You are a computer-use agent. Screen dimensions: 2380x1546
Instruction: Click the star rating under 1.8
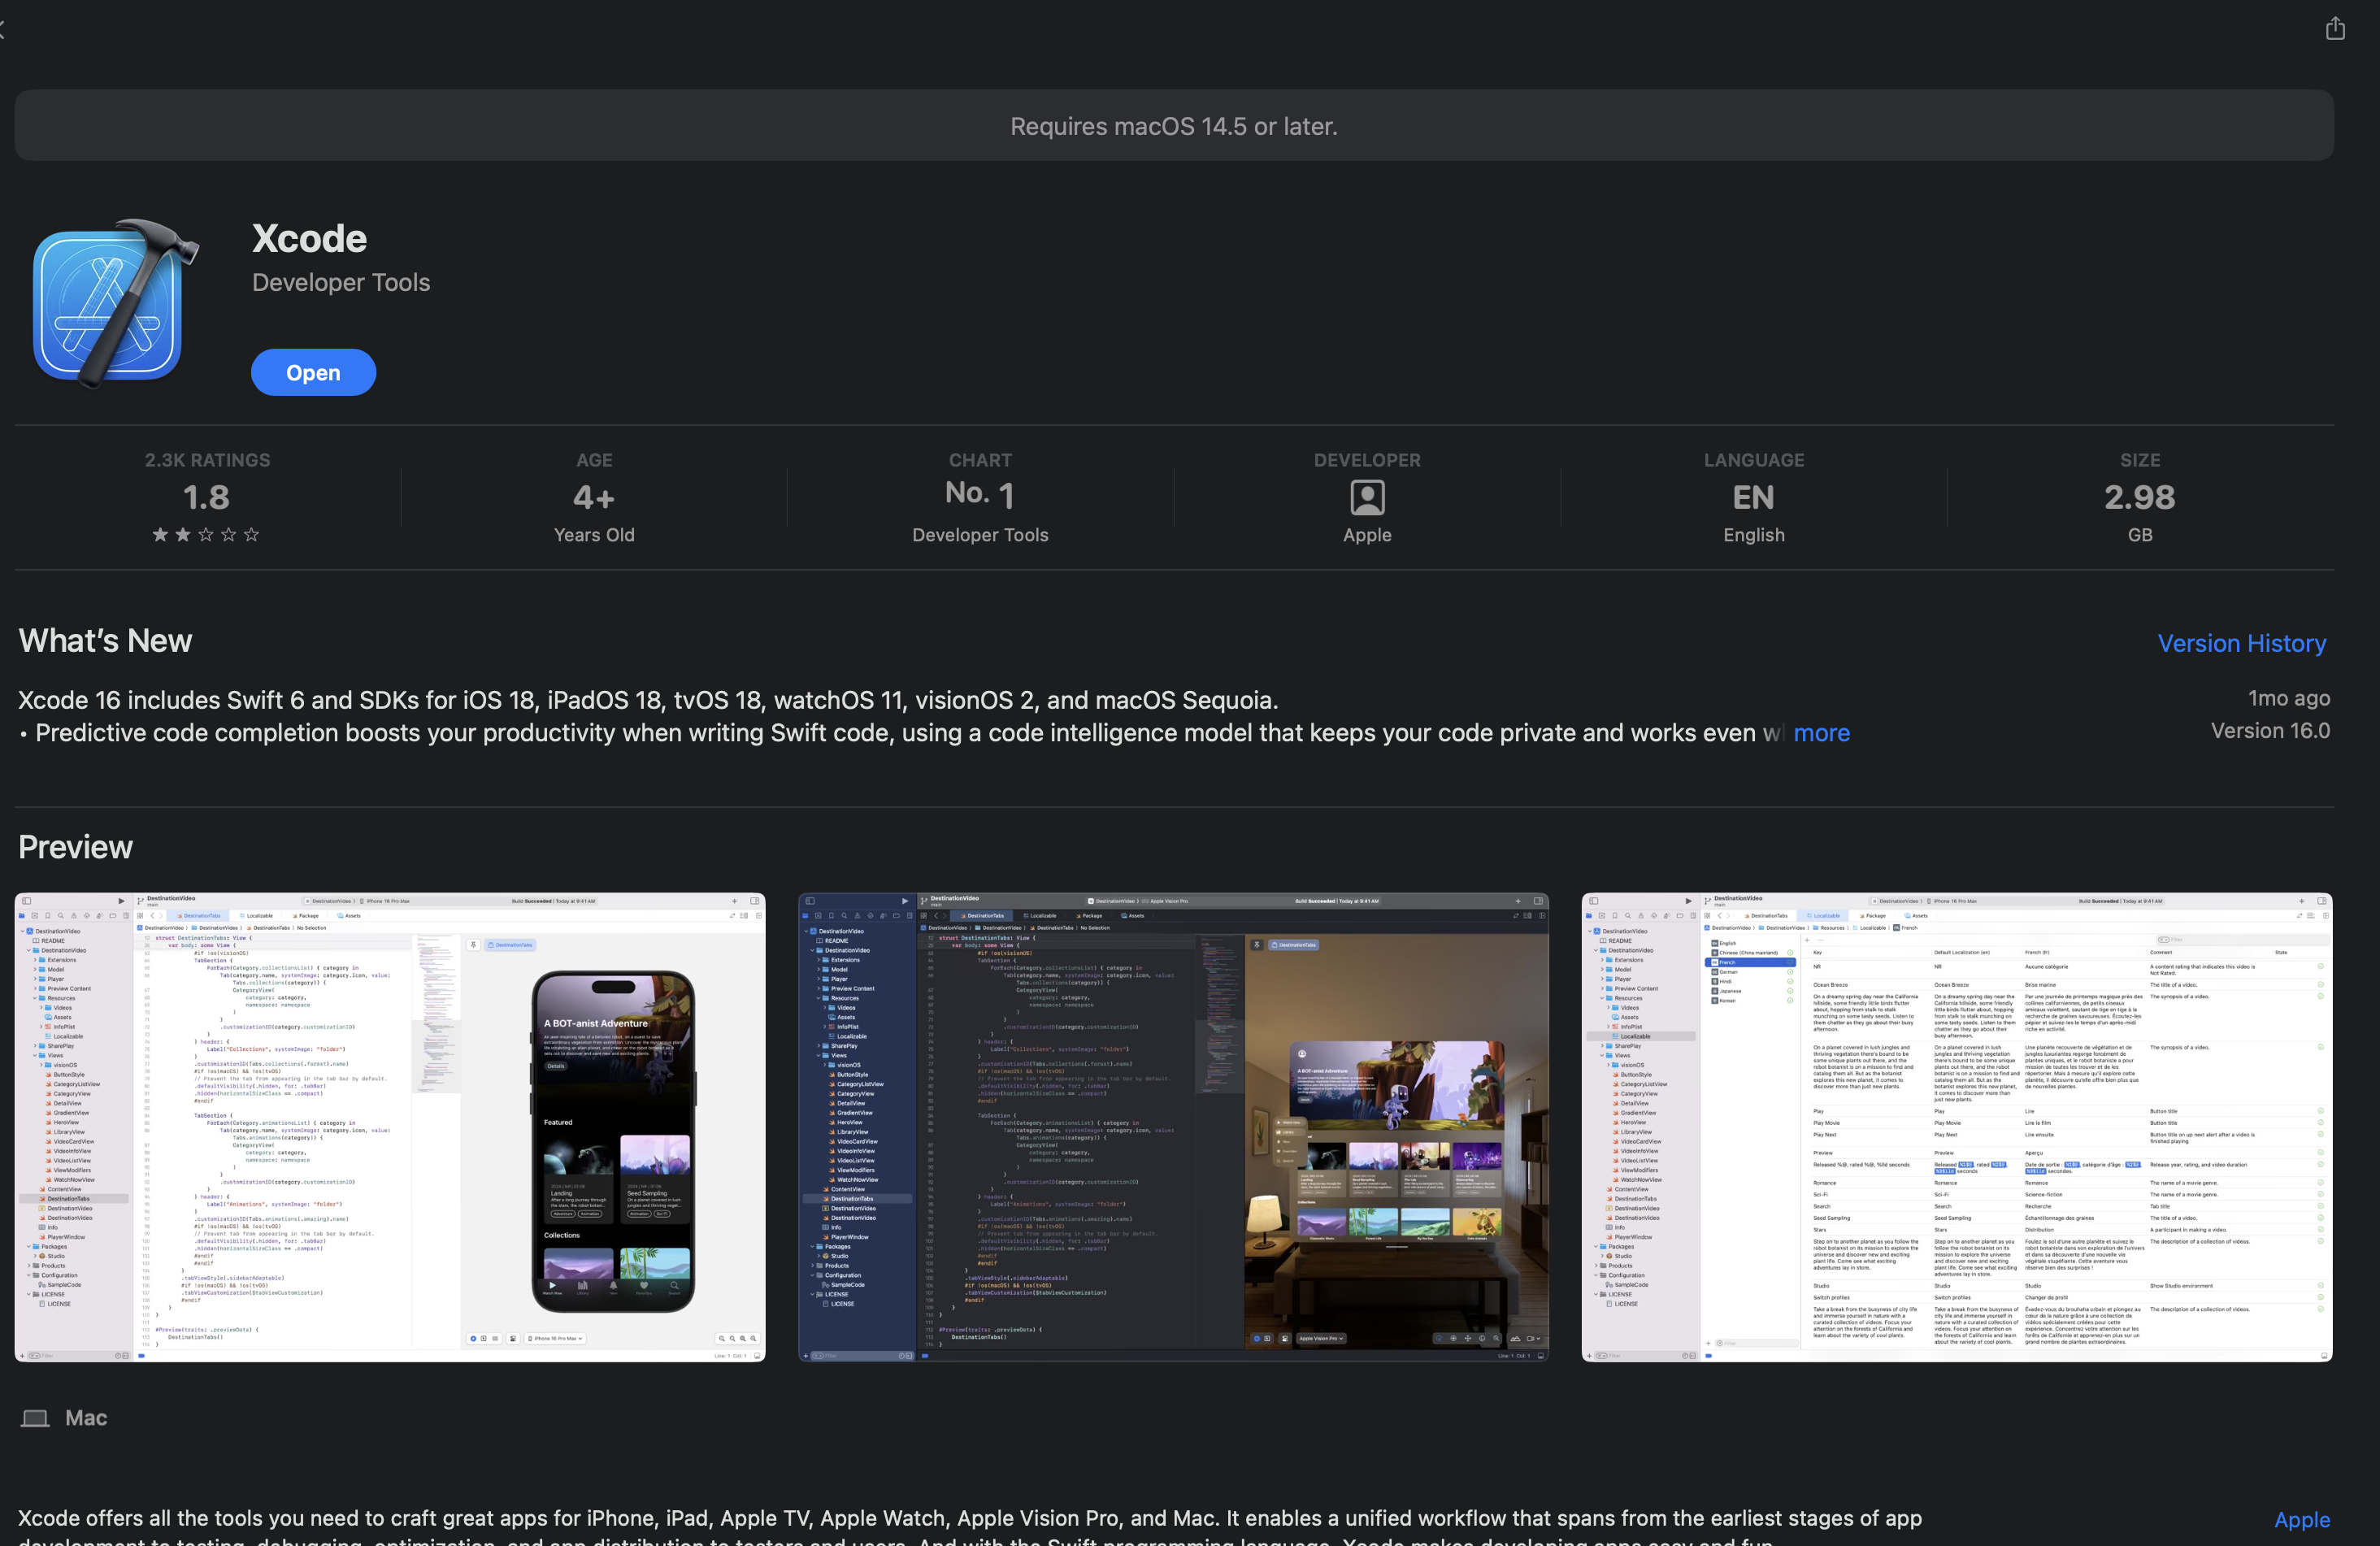[x=205, y=535]
